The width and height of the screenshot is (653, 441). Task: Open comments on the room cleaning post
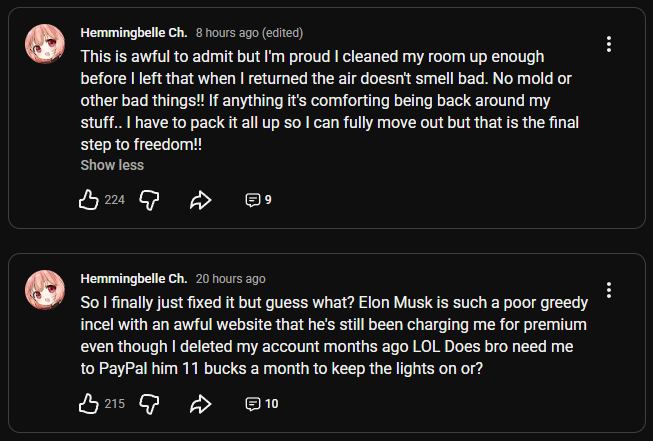(258, 199)
